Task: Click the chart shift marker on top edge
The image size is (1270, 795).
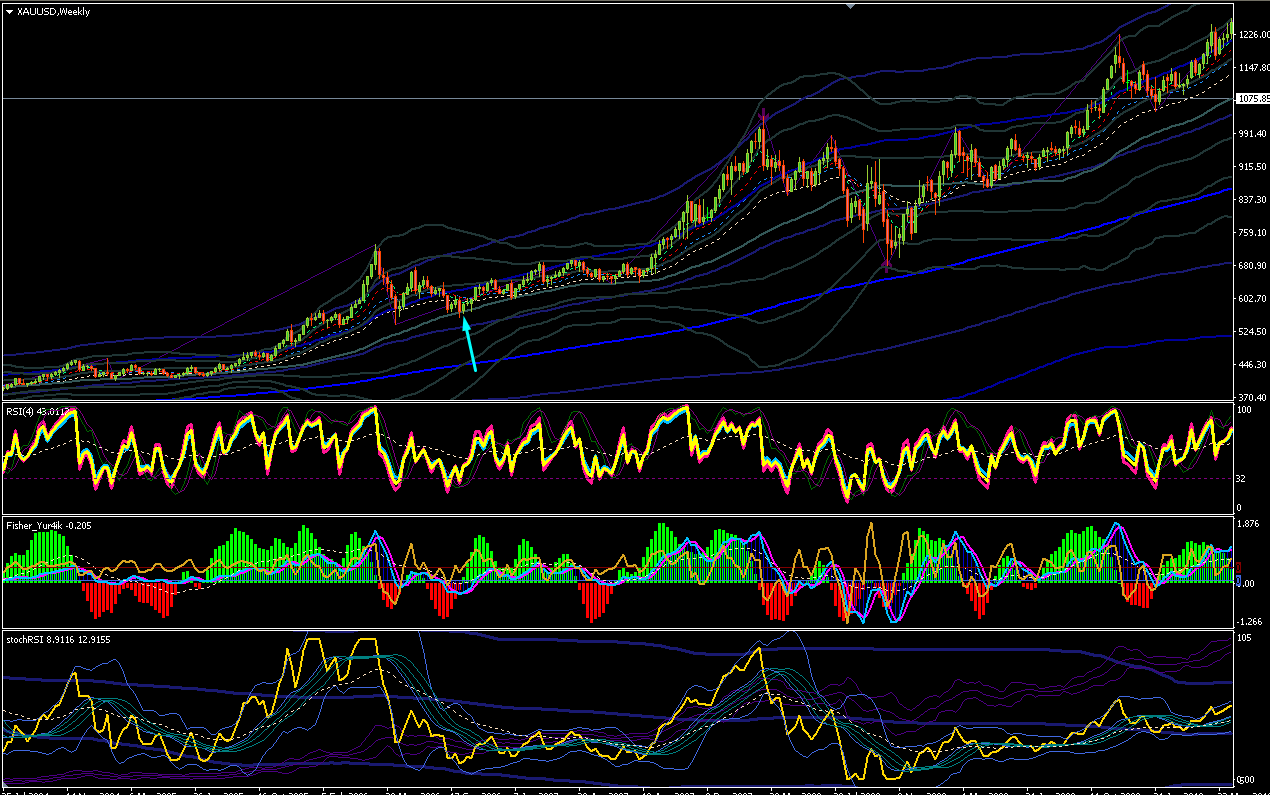Action: tap(851, 5)
